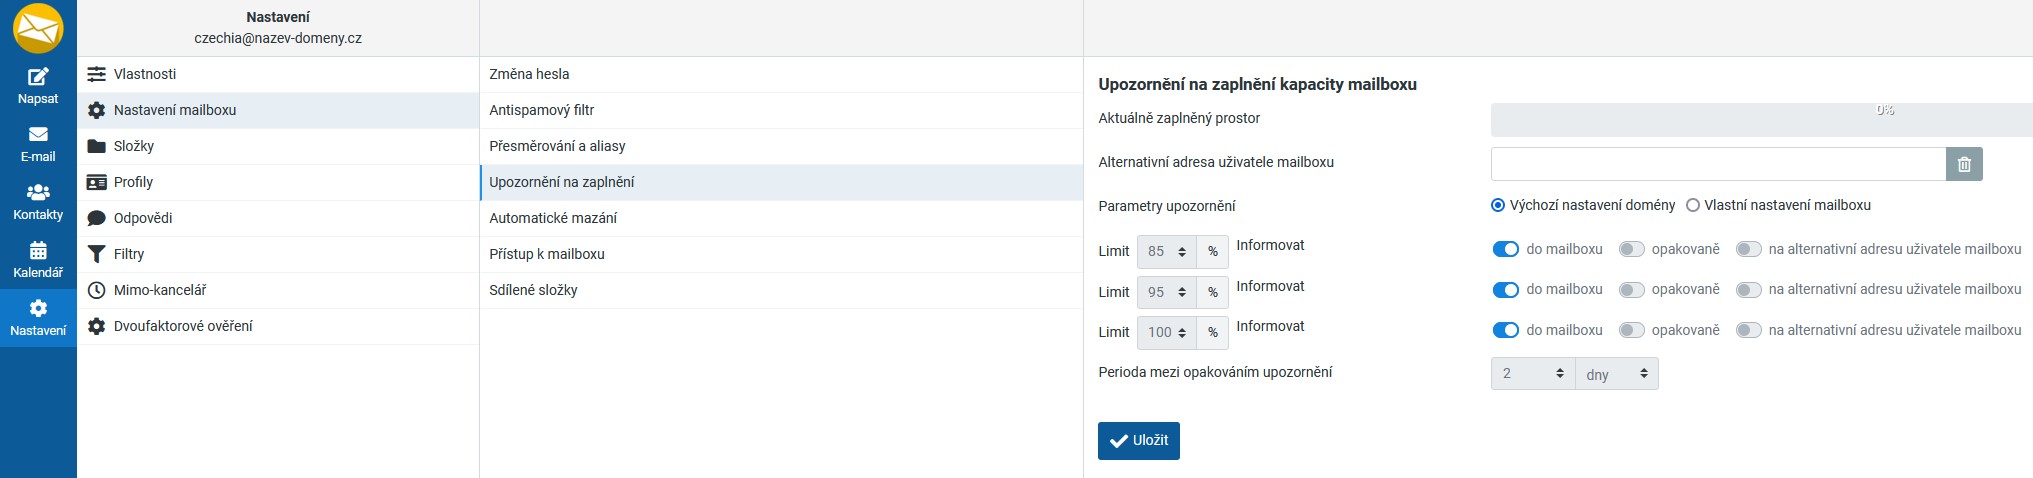Click the mailbox capacity progress bar
2033x478 pixels.
(x=1760, y=120)
